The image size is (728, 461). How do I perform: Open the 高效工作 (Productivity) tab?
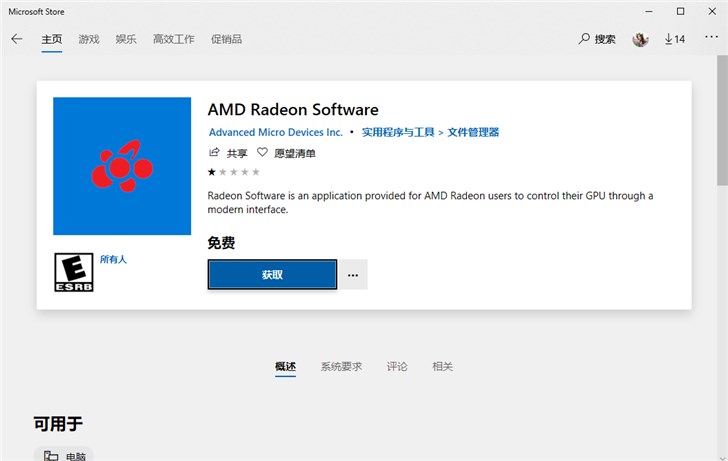(173, 39)
